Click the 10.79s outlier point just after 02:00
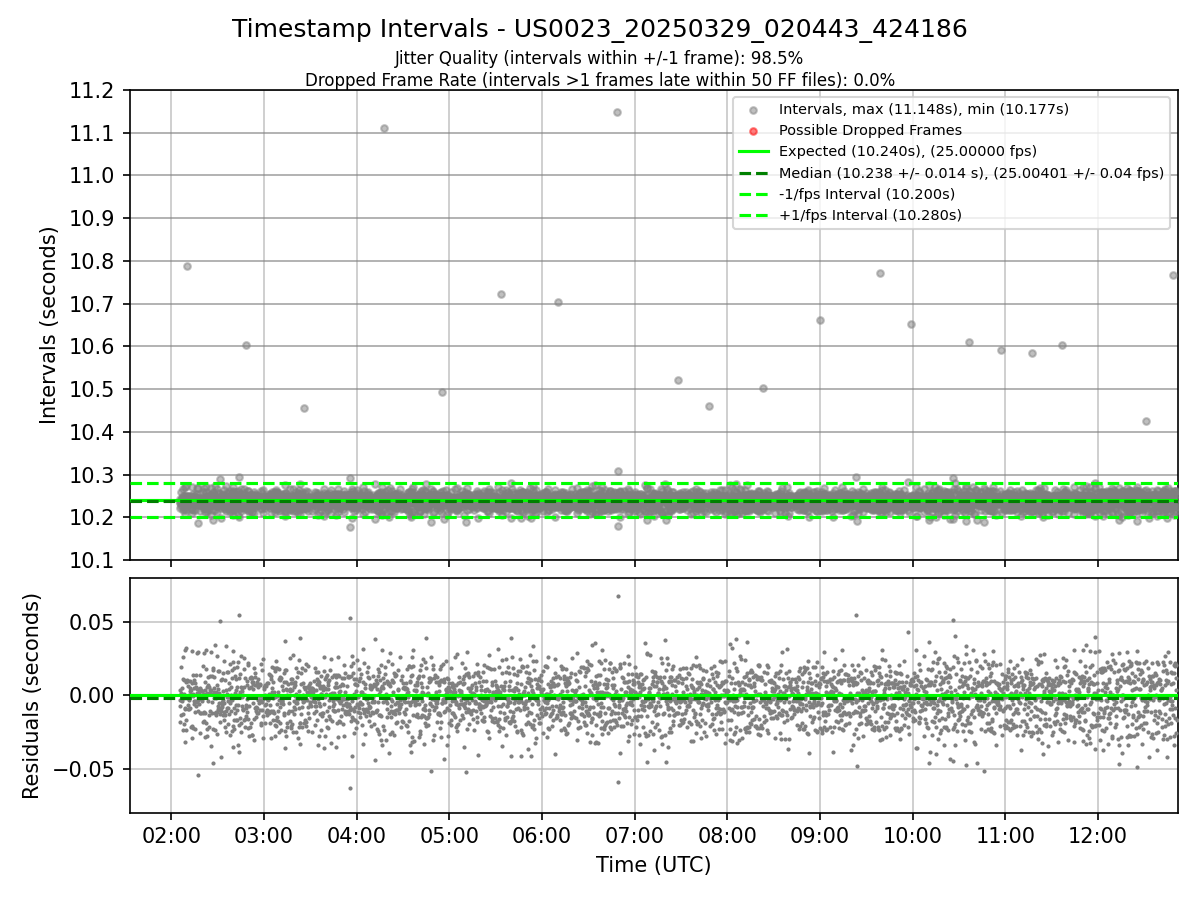Viewport: 1200px width, 900px height. [x=187, y=266]
